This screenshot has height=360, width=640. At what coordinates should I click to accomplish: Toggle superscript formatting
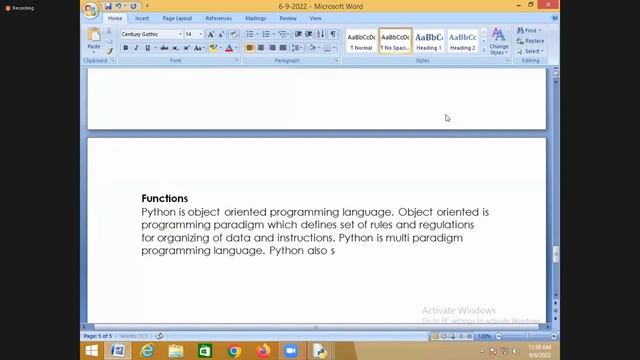point(186,48)
